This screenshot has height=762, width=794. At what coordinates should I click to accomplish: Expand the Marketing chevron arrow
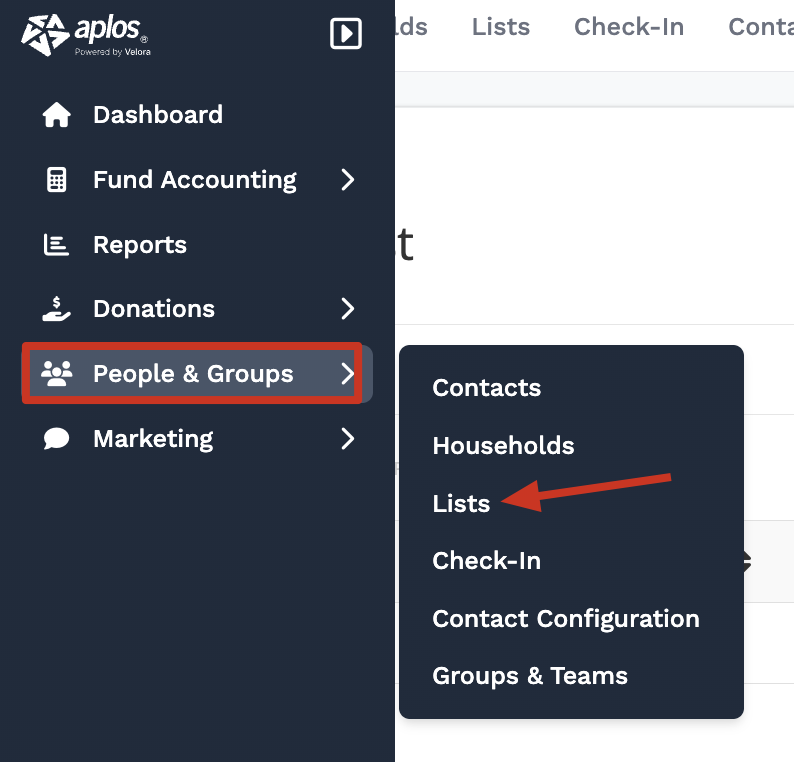347,439
